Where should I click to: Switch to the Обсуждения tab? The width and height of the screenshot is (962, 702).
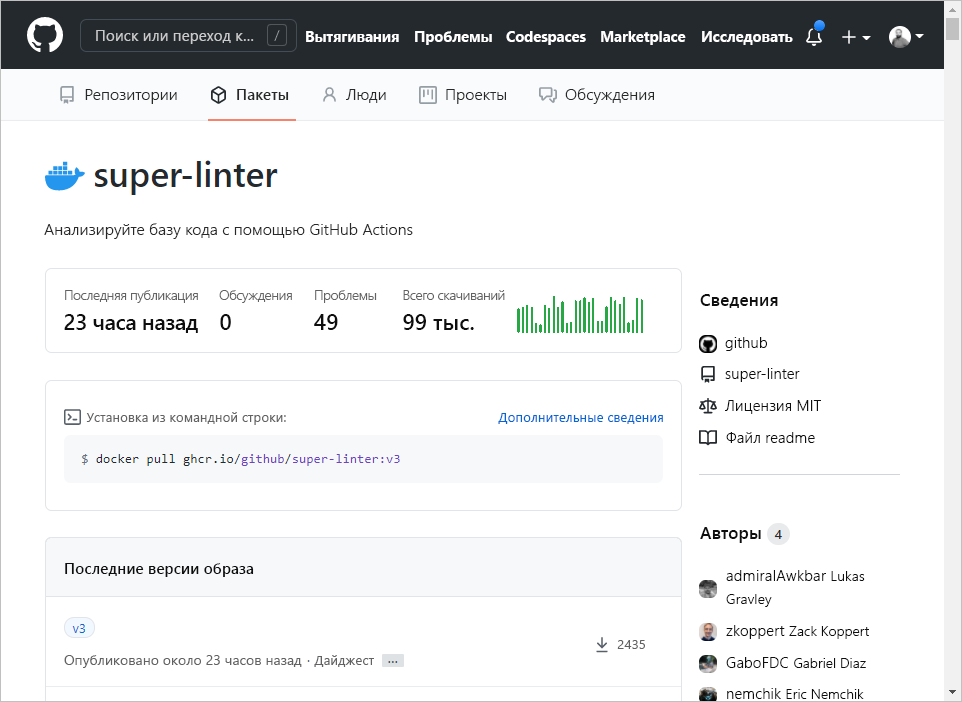[597, 95]
